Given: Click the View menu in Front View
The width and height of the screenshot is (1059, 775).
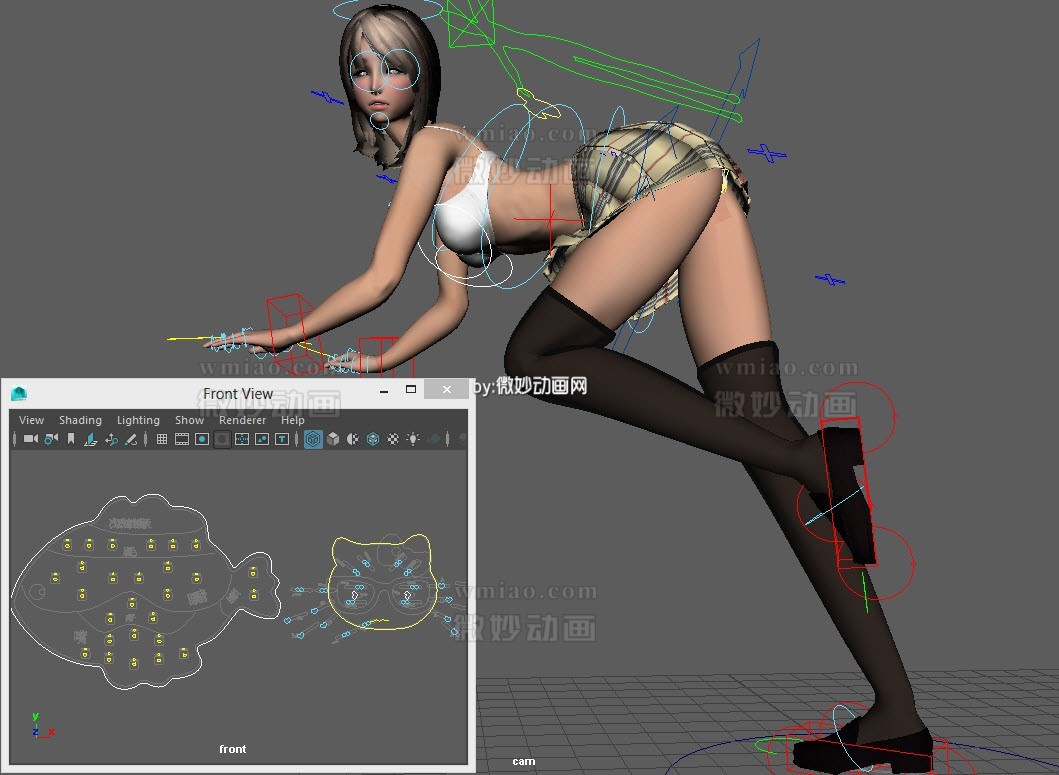Looking at the screenshot, I should coord(31,420).
